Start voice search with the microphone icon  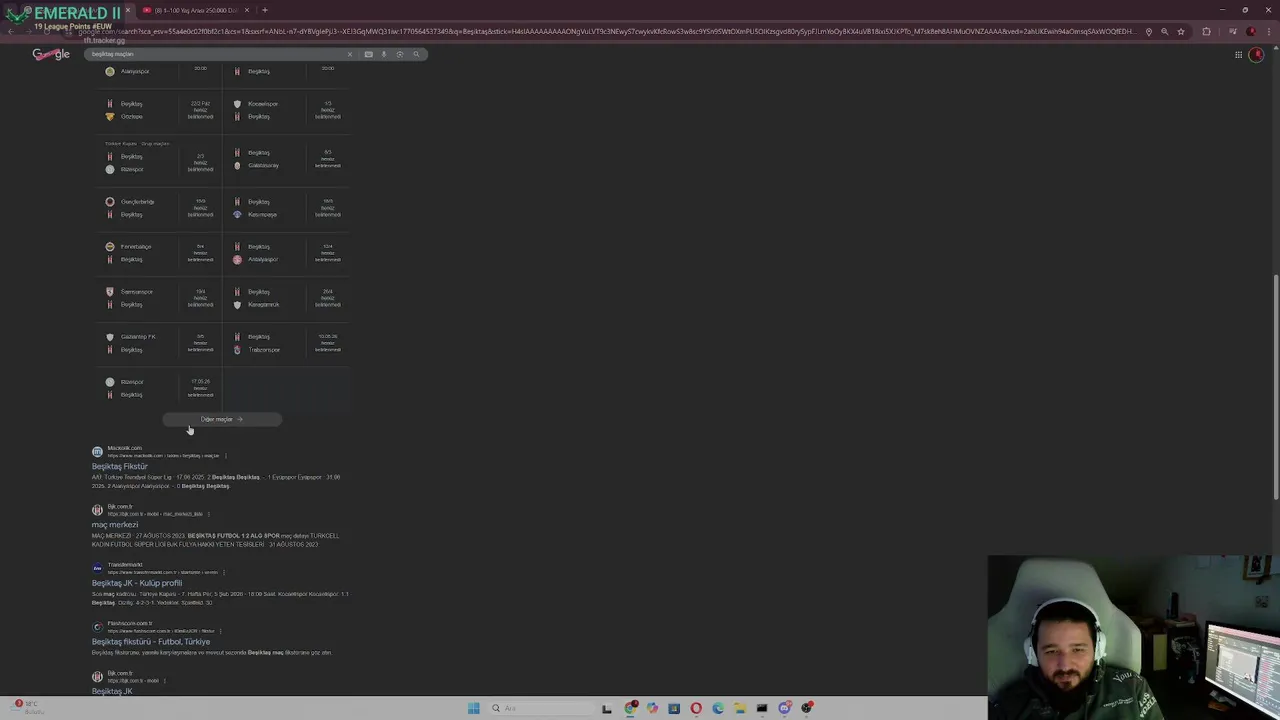[x=384, y=54]
